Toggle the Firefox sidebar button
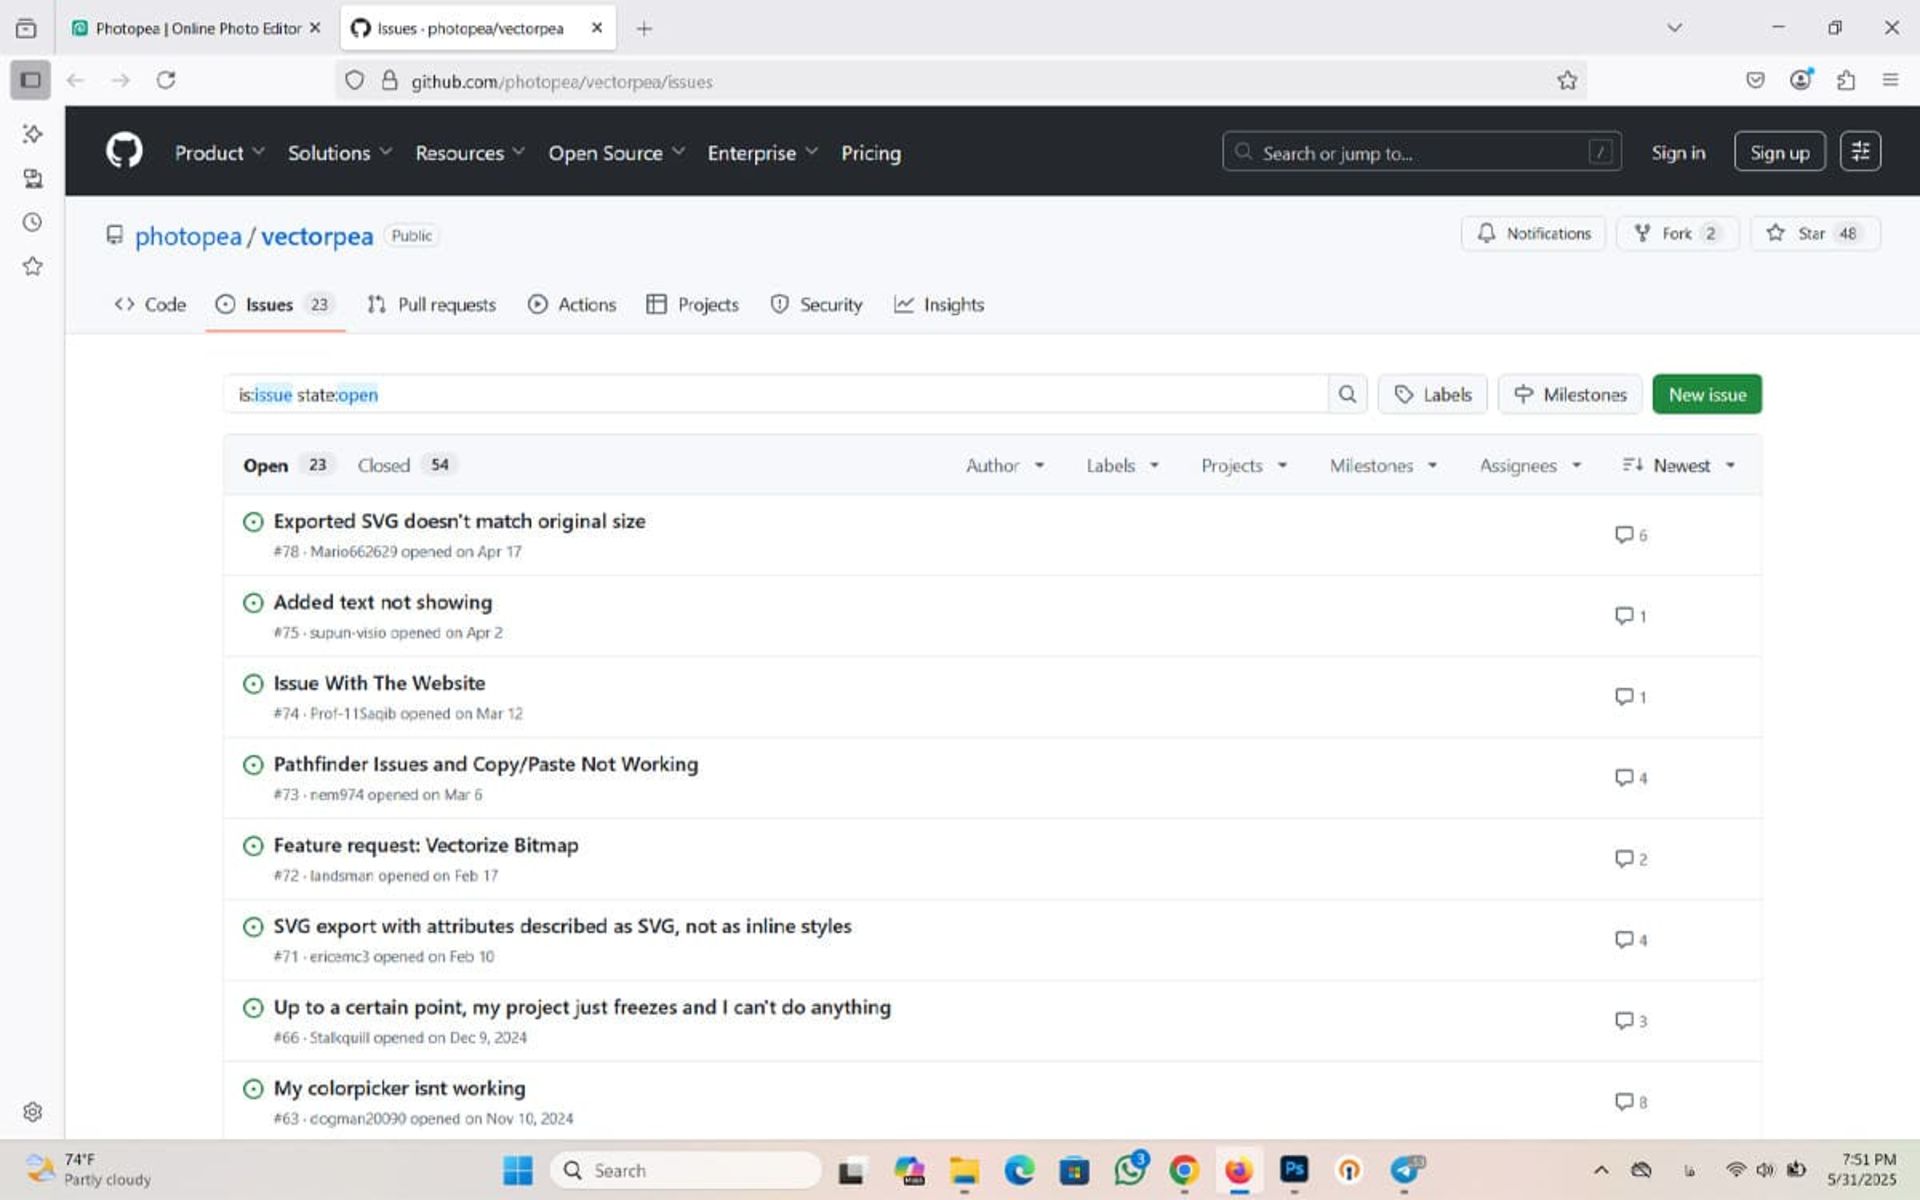1920x1200 pixels. pos(30,80)
